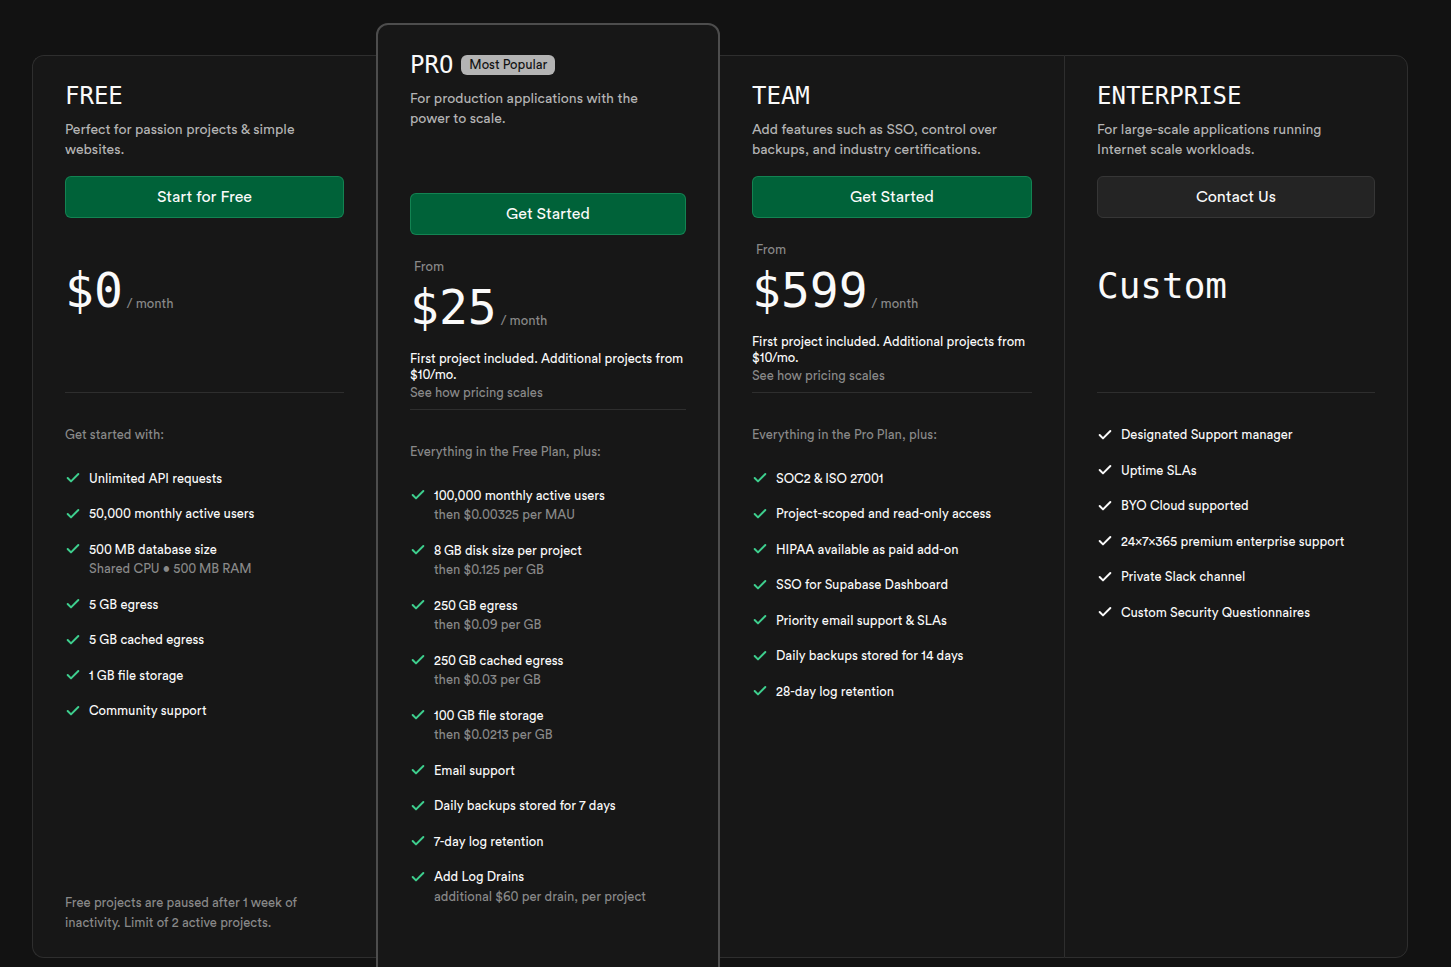Click 'Free projects are paused' notice text

point(181,913)
